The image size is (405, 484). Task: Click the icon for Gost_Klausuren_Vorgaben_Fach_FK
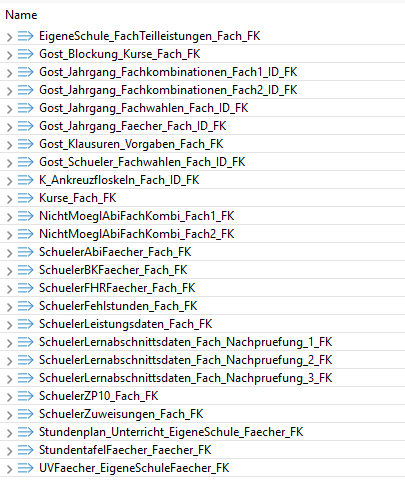26,144
